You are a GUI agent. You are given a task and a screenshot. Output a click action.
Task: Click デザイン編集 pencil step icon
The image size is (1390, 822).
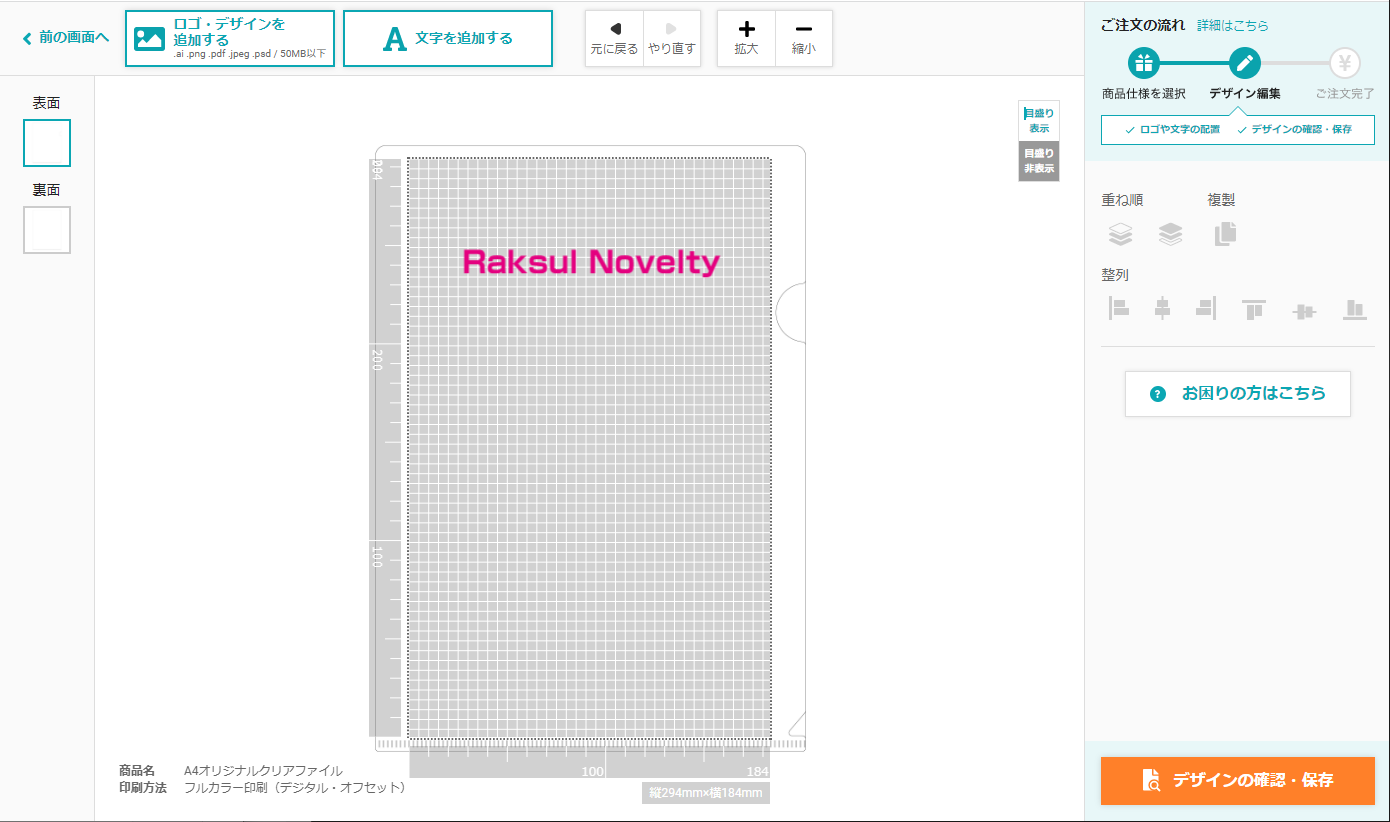pyautogui.click(x=1245, y=64)
